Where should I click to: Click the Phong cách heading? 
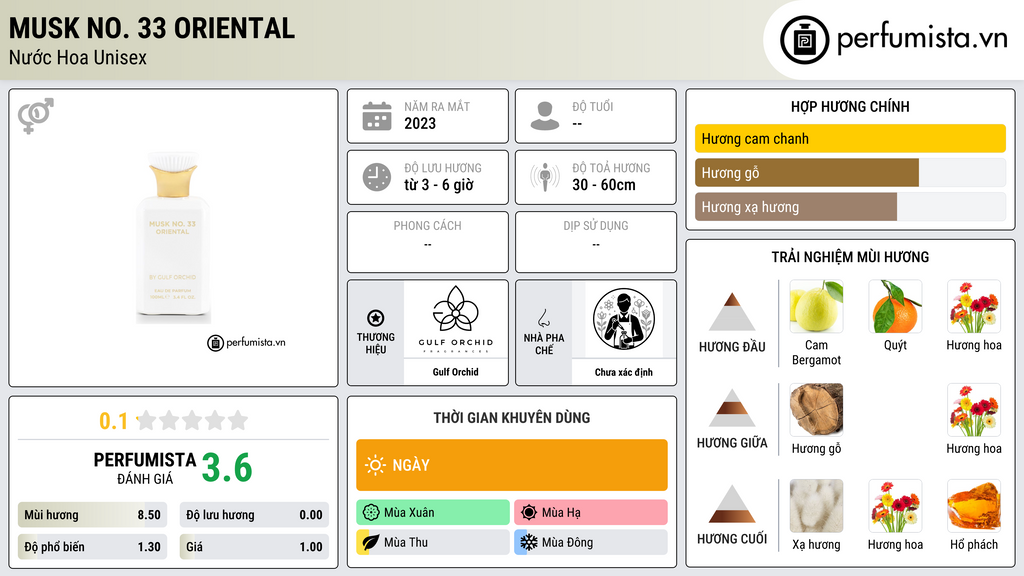tap(428, 226)
